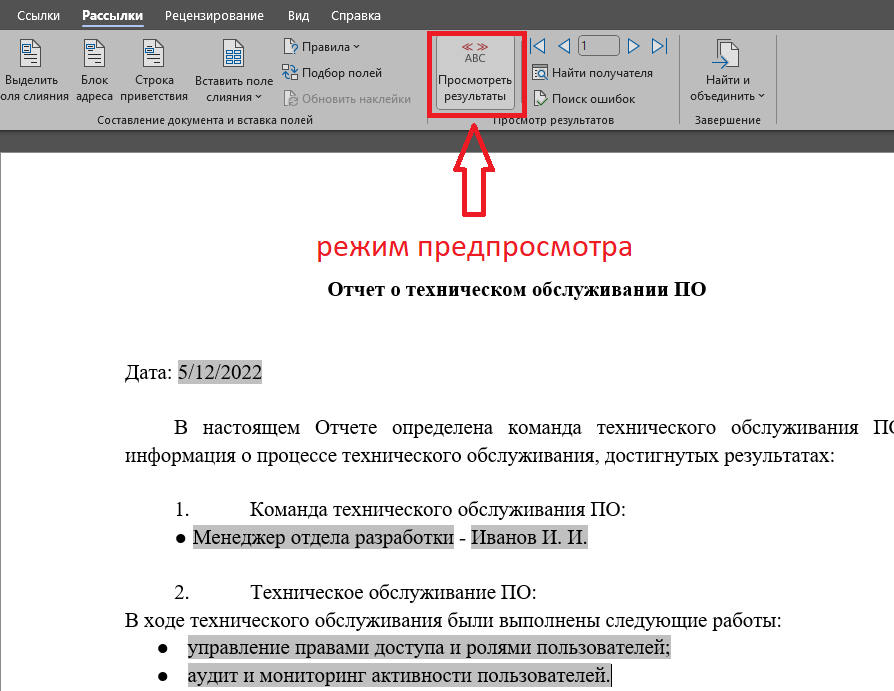Go to the first record arrow

click(x=538, y=45)
